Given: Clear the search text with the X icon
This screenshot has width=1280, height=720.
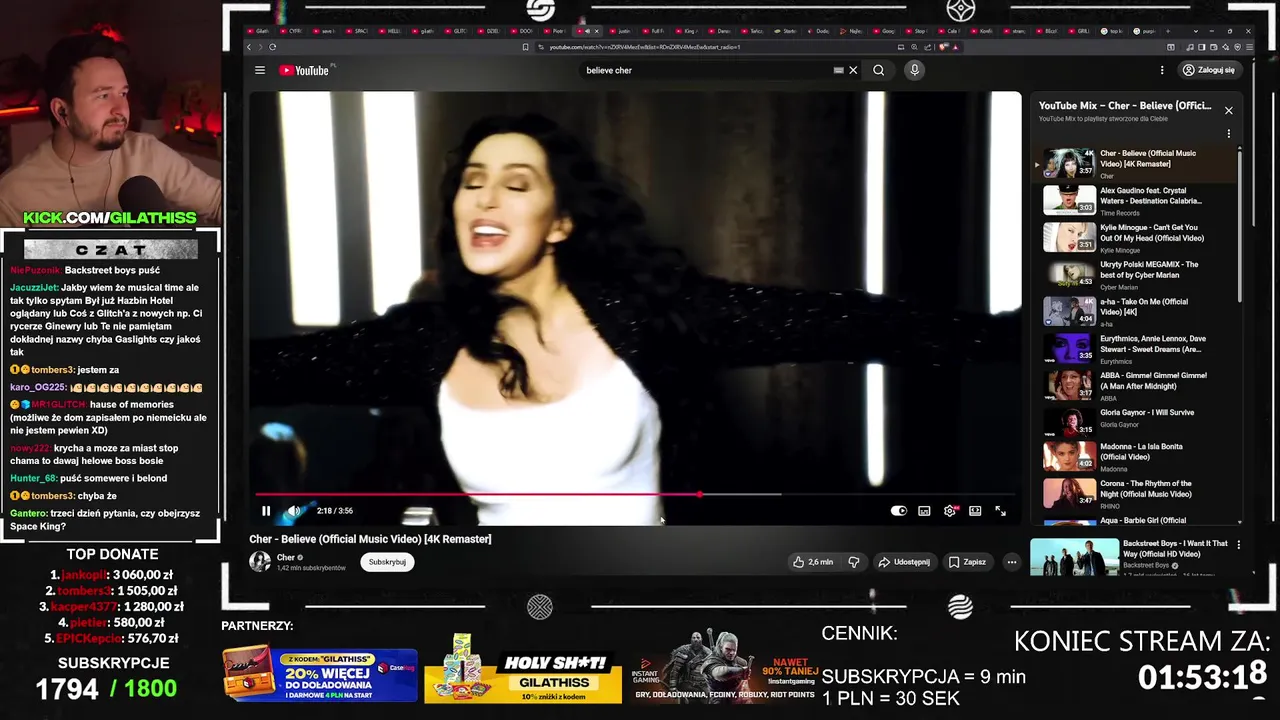Looking at the screenshot, I should [x=853, y=70].
